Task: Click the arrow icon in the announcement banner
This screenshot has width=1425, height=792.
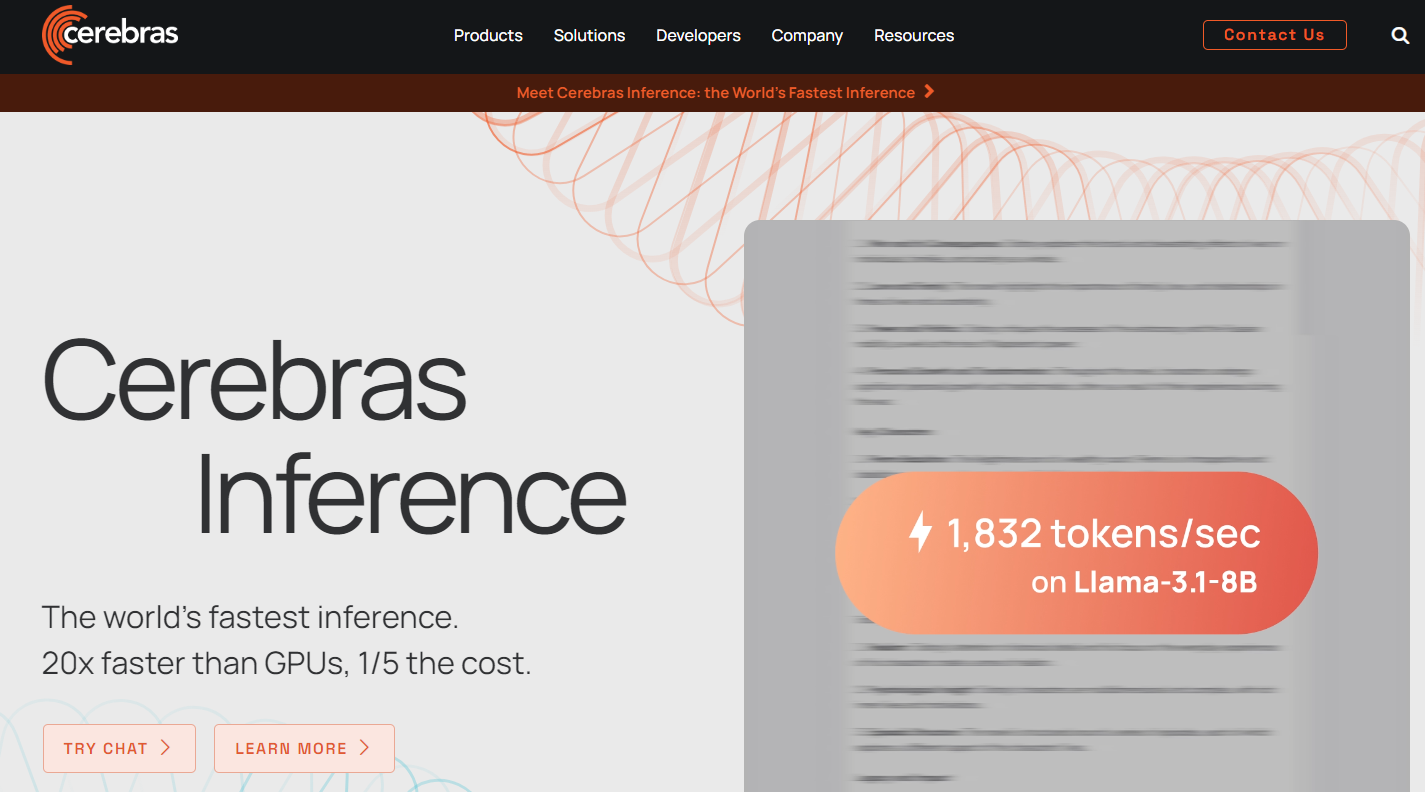Action: pyautogui.click(x=929, y=92)
